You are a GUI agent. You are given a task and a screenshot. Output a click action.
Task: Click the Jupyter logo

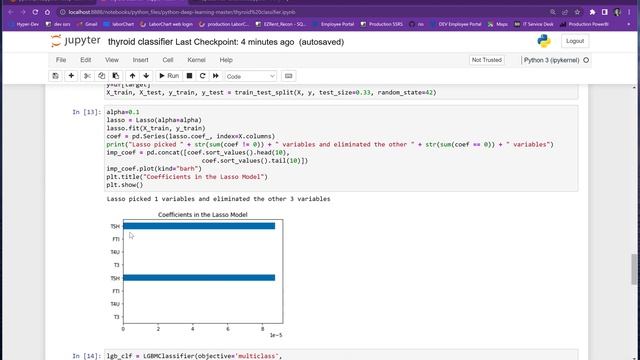coord(76,41)
